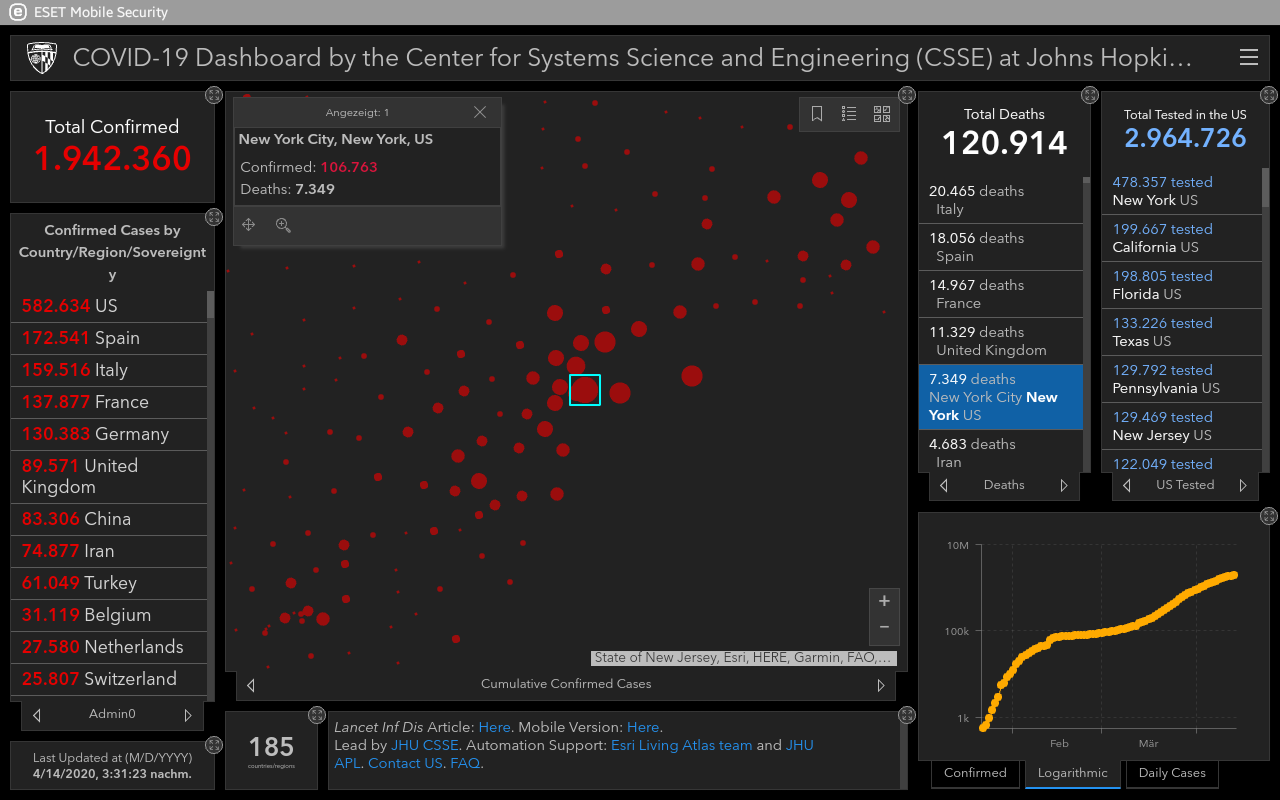Select Germany in confirmed cases list
The image size is (1280, 800).
point(109,434)
